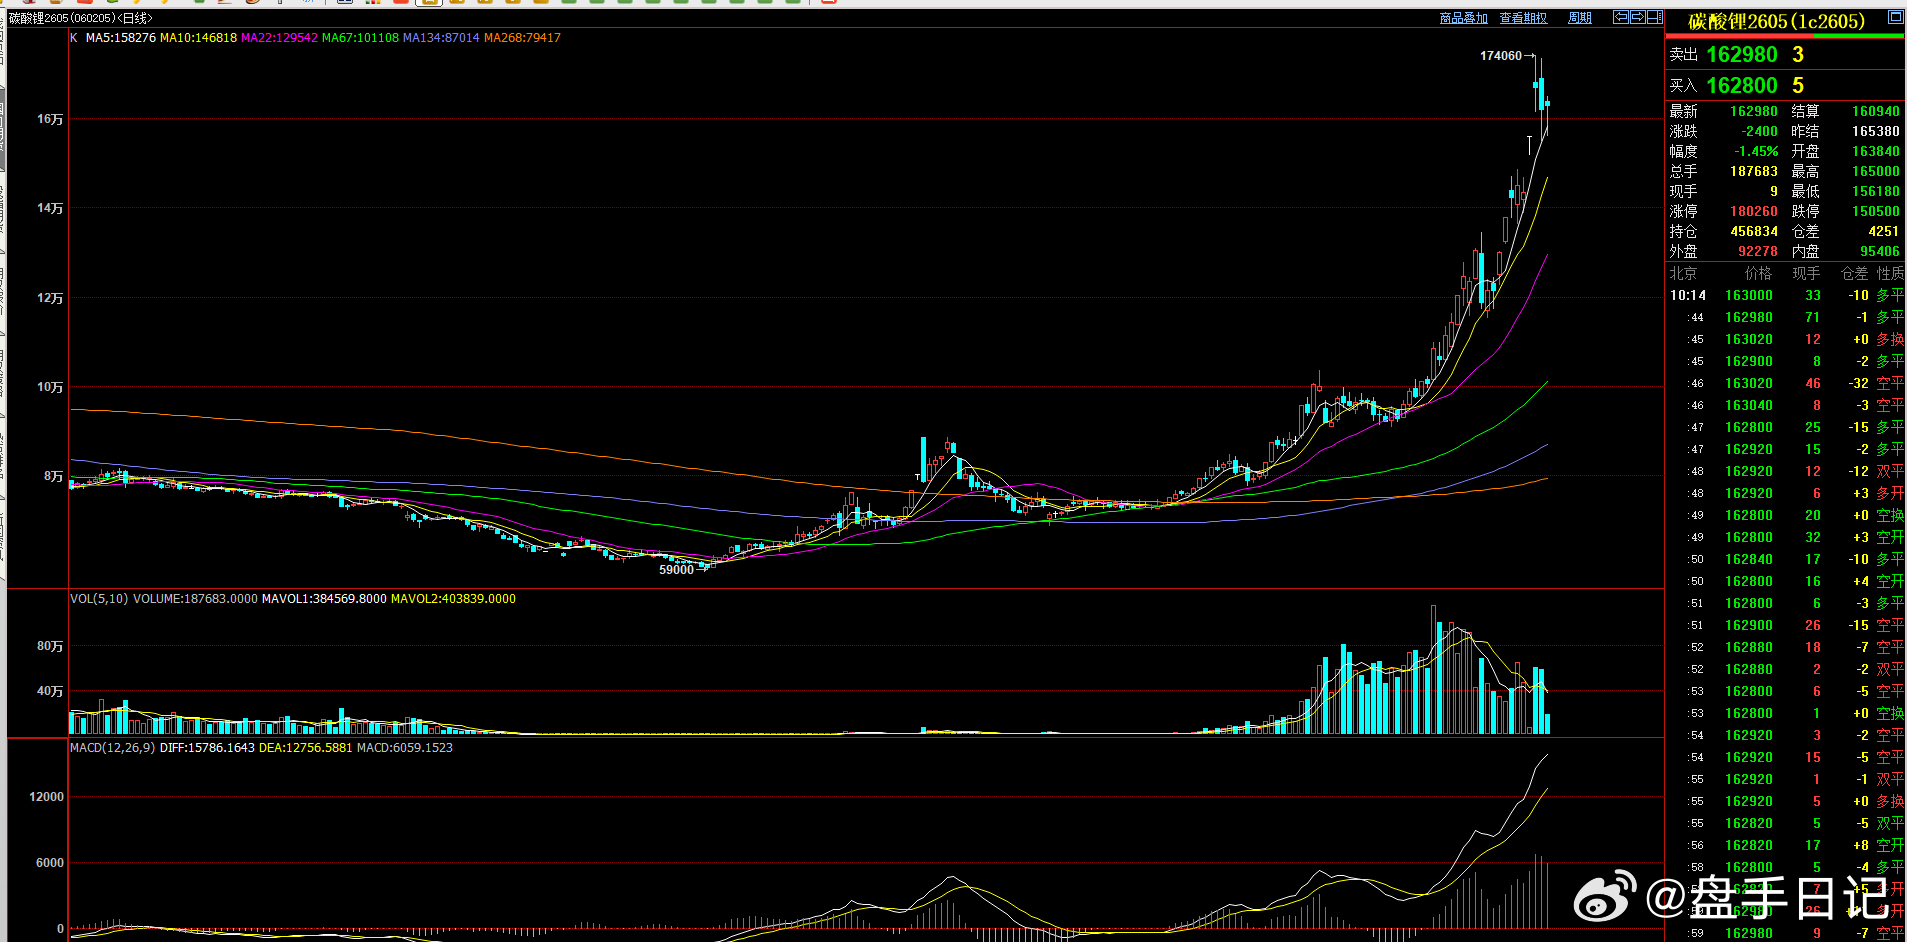
Task: Click the DIFF:15786.1643 value
Action: click(207, 748)
